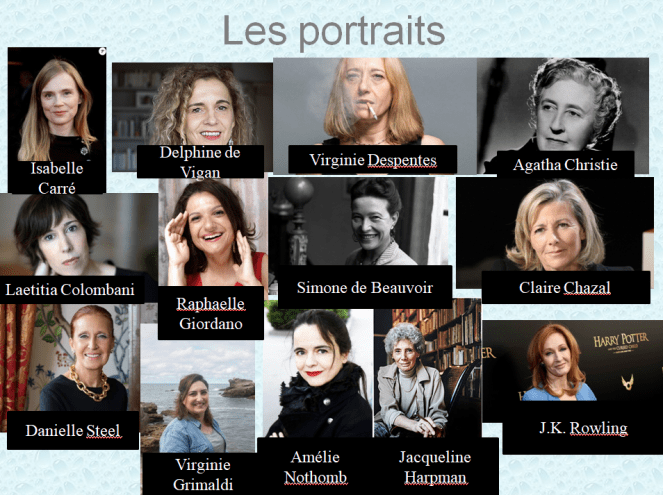Click the Jacqueline Harpman caption box

tap(436, 467)
